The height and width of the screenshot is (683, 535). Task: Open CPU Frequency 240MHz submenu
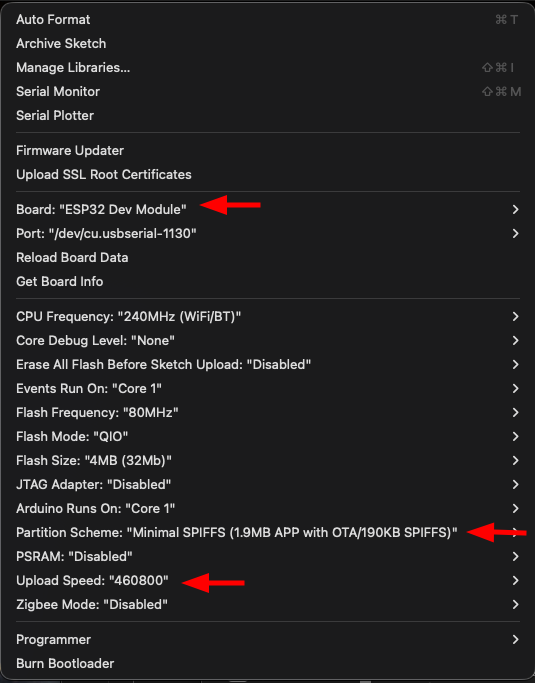tap(268, 317)
